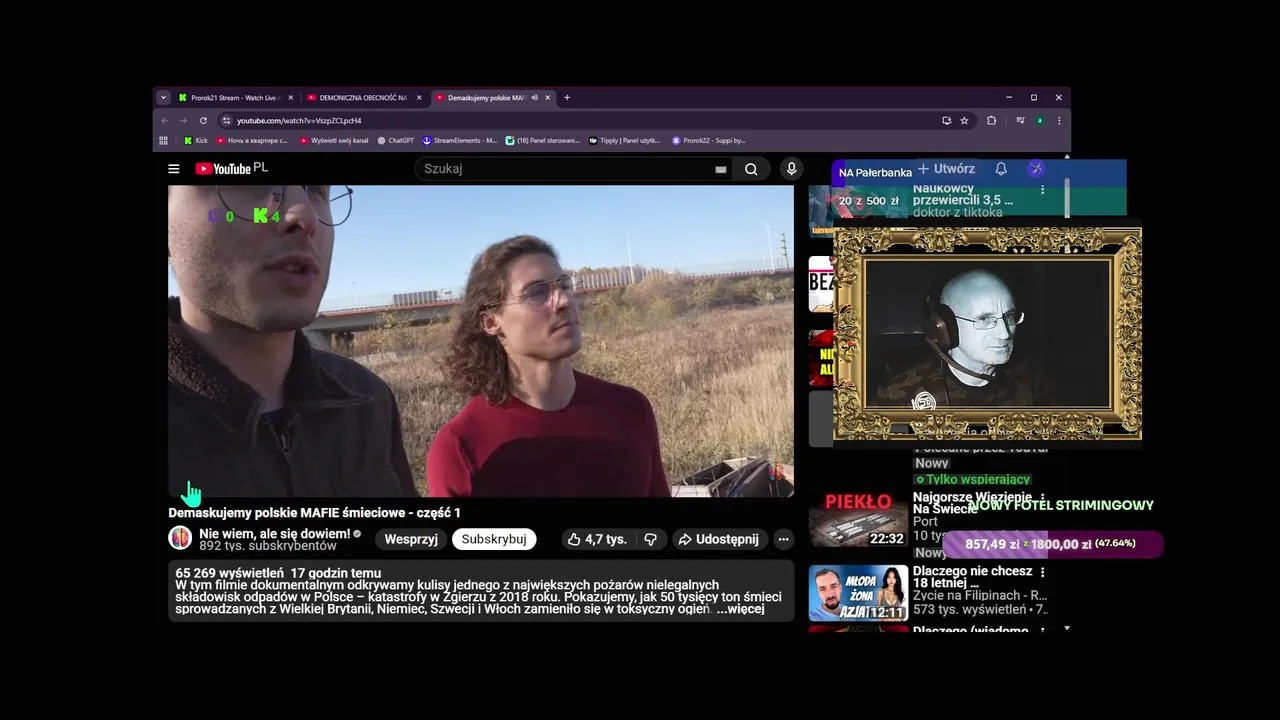Open Chrome three-dot menu

tap(1059, 120)
